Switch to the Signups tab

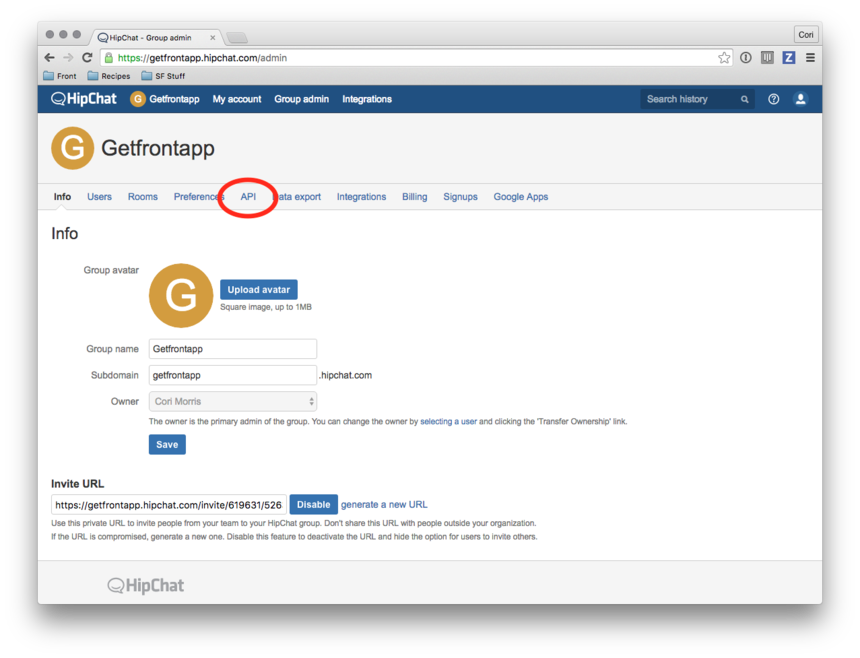[x=460, y=196]
